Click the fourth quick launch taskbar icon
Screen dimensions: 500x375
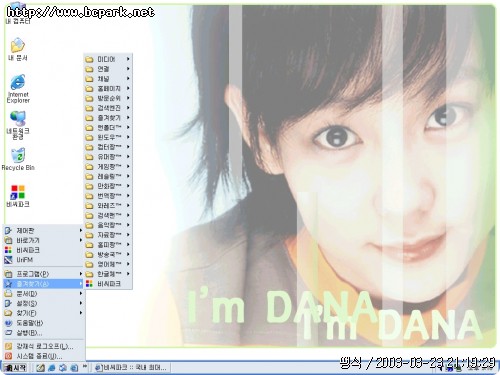click(x=74, y=368)
